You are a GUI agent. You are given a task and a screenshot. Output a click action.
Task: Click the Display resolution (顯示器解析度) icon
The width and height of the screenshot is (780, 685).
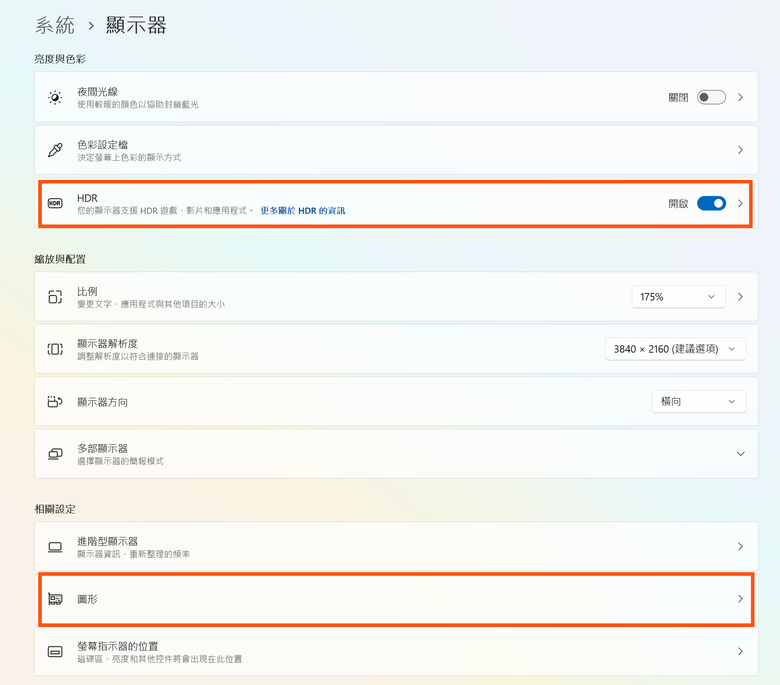click(x=55, y=349)
